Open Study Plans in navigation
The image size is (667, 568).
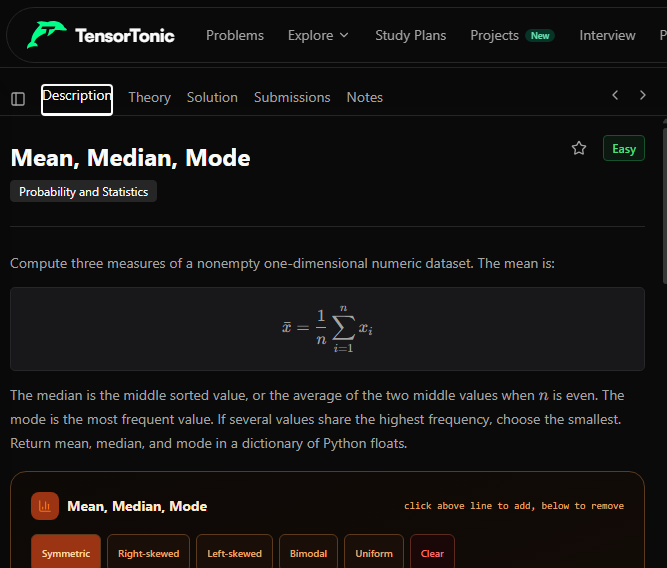click(x=410, y=35)
